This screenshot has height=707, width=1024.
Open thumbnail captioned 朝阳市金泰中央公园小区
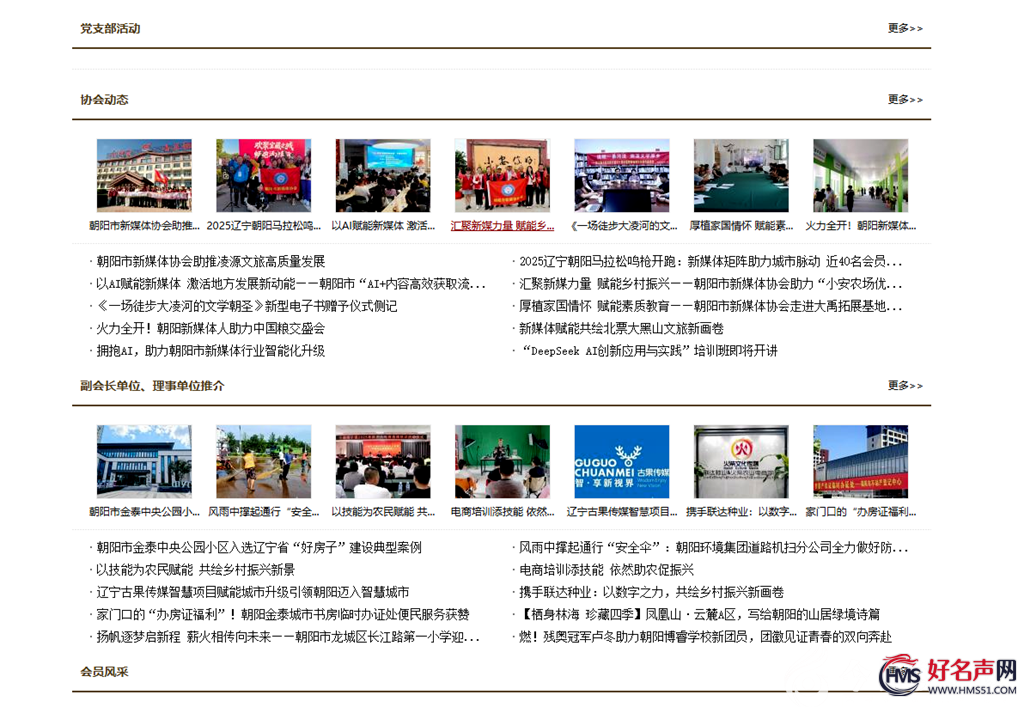pos(144,461)
